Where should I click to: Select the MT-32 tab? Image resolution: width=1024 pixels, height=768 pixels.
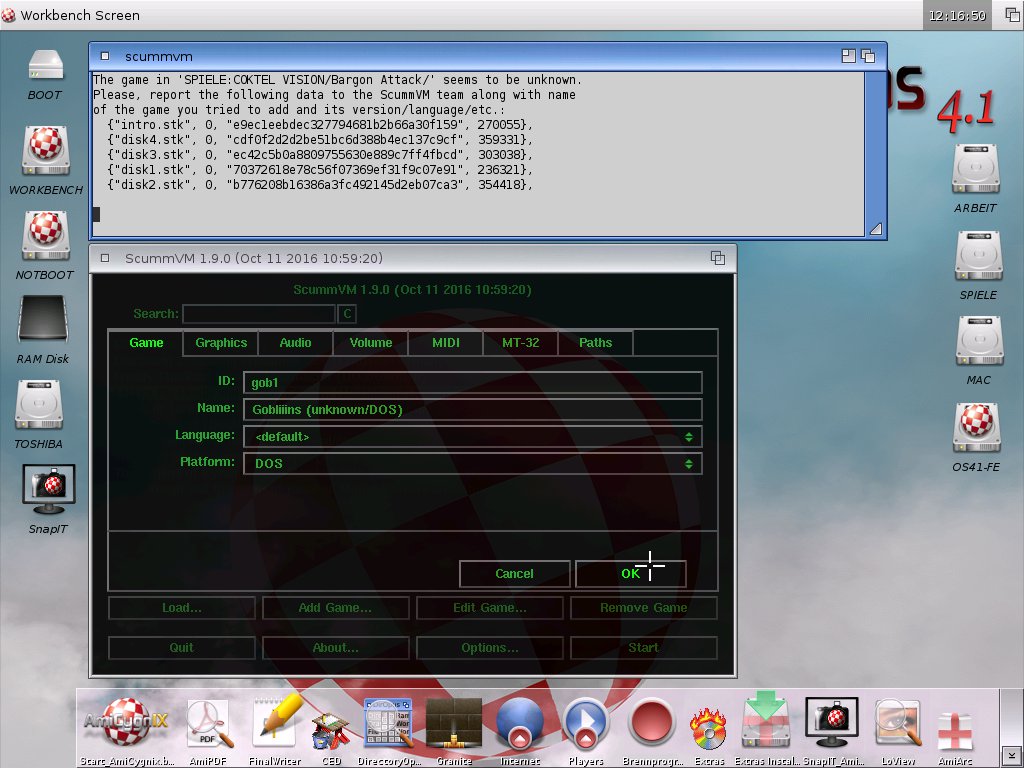click(520, 343)
